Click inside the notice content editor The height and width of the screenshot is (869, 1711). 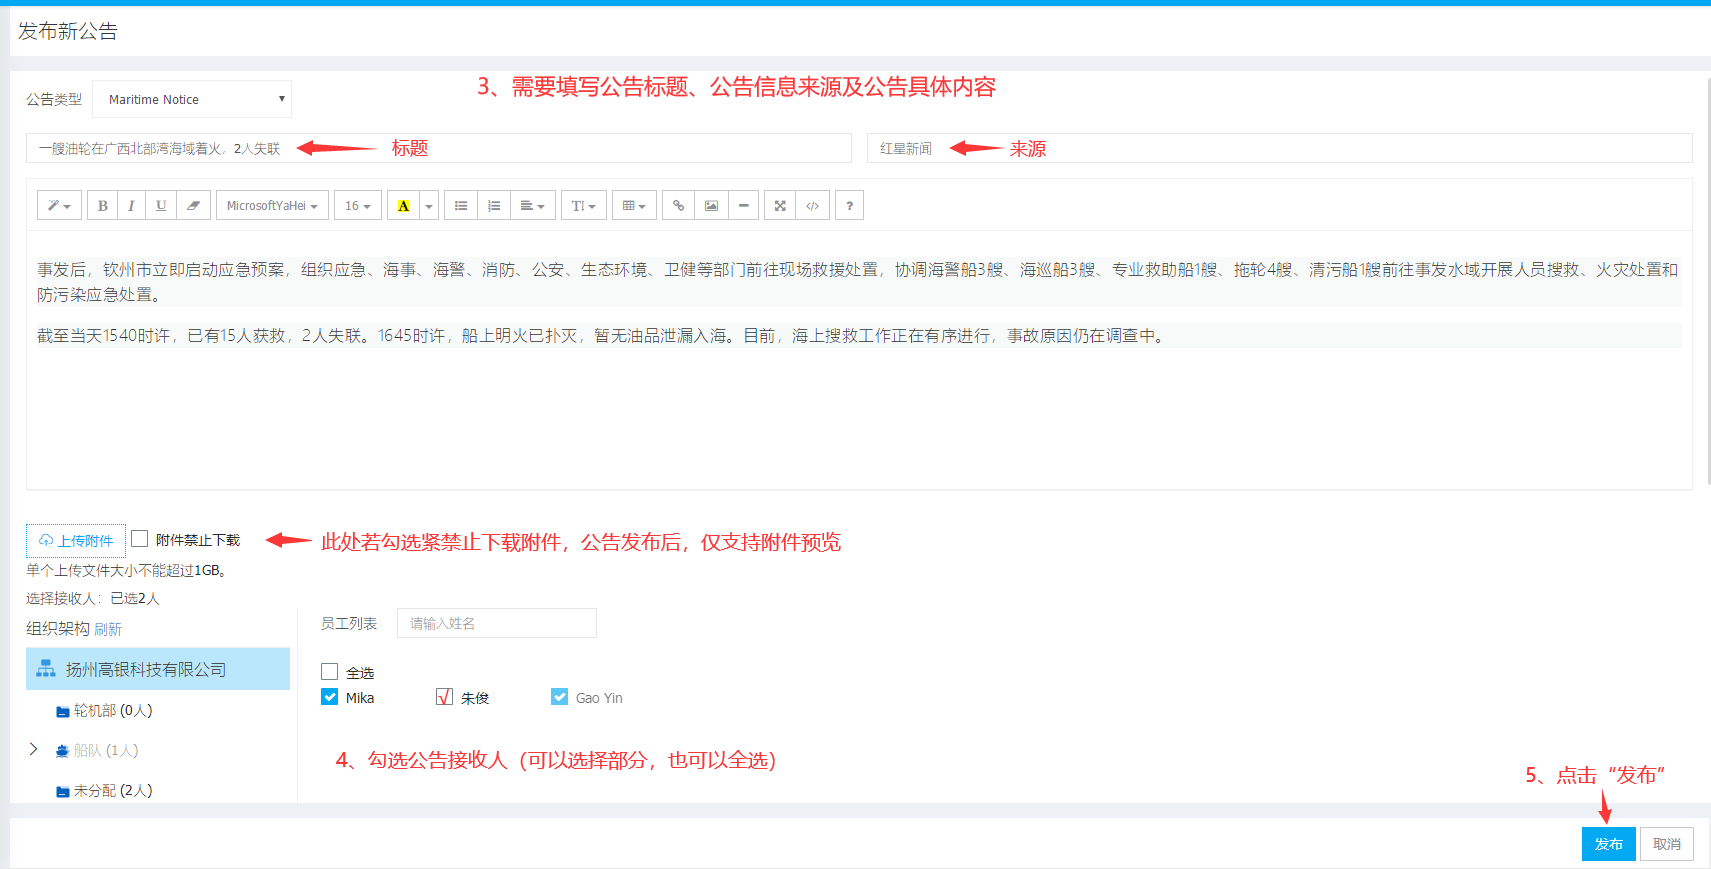859,360
